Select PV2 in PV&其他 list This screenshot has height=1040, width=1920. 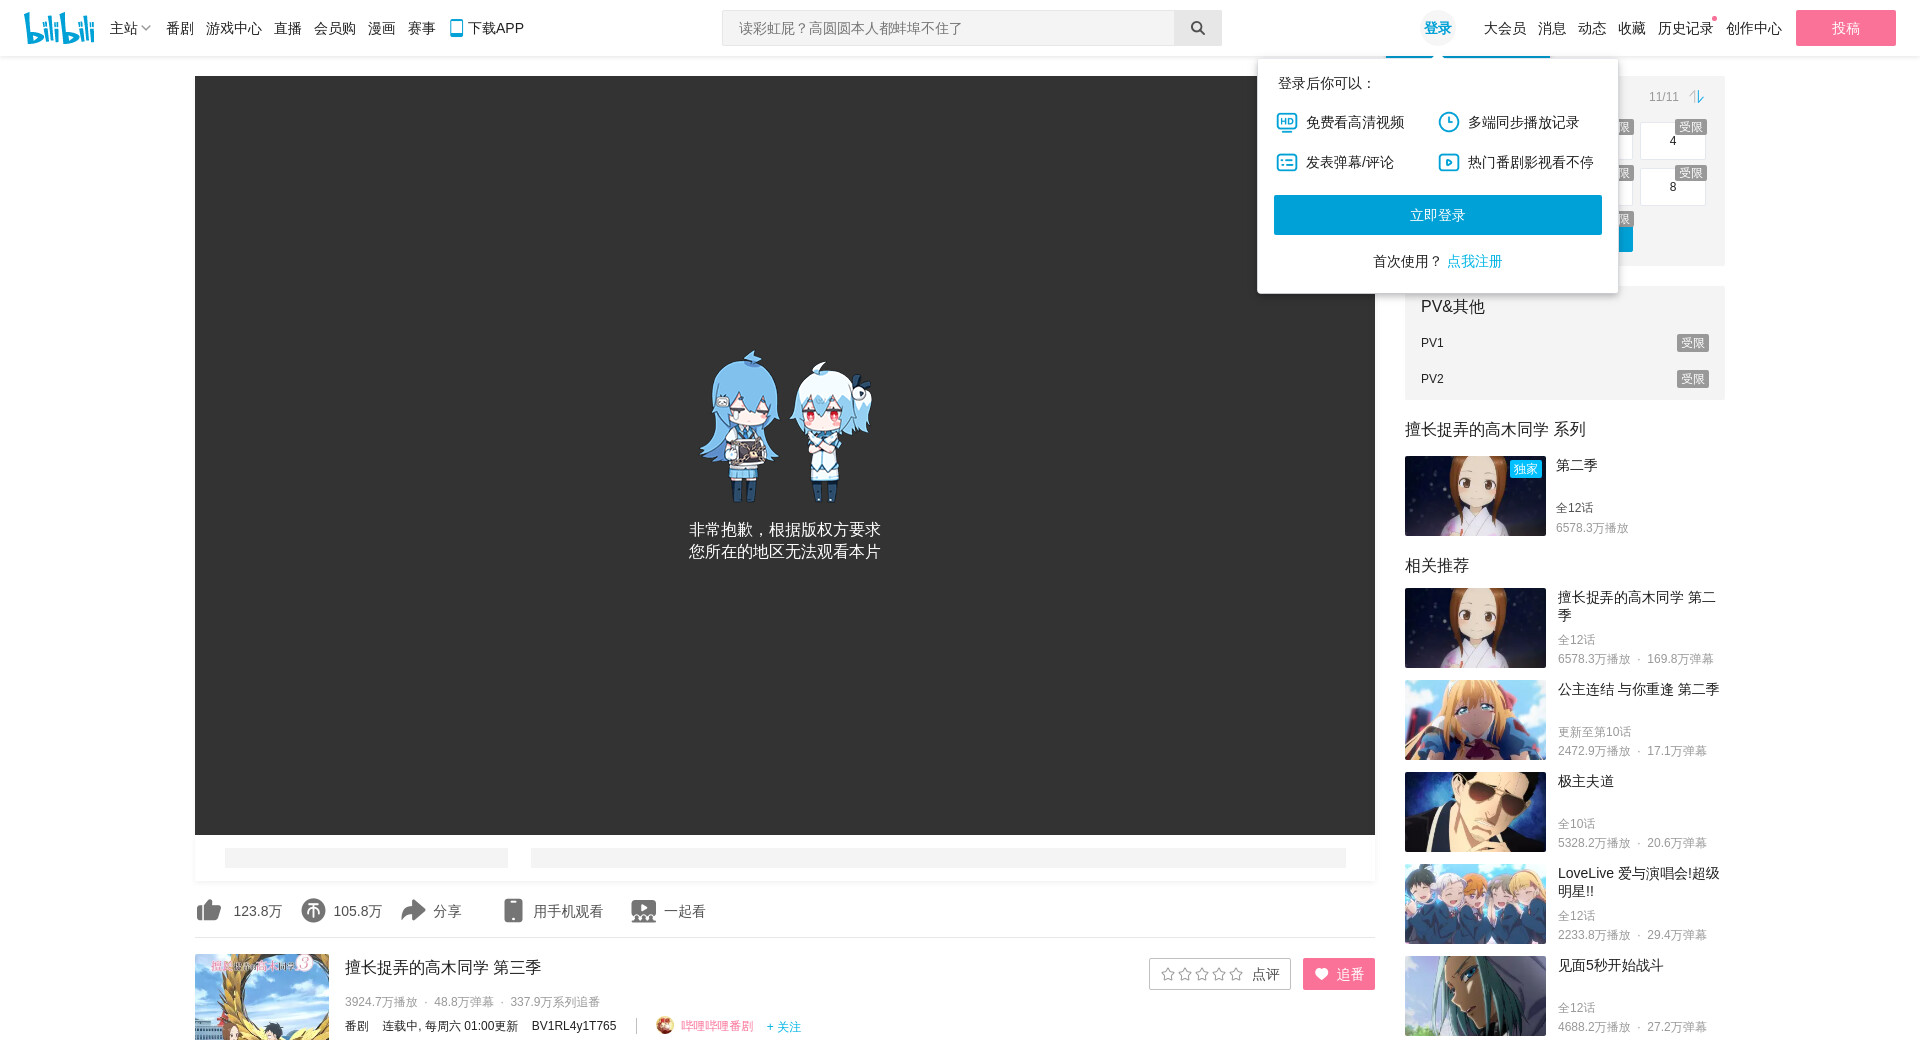tap(1565, 379)
